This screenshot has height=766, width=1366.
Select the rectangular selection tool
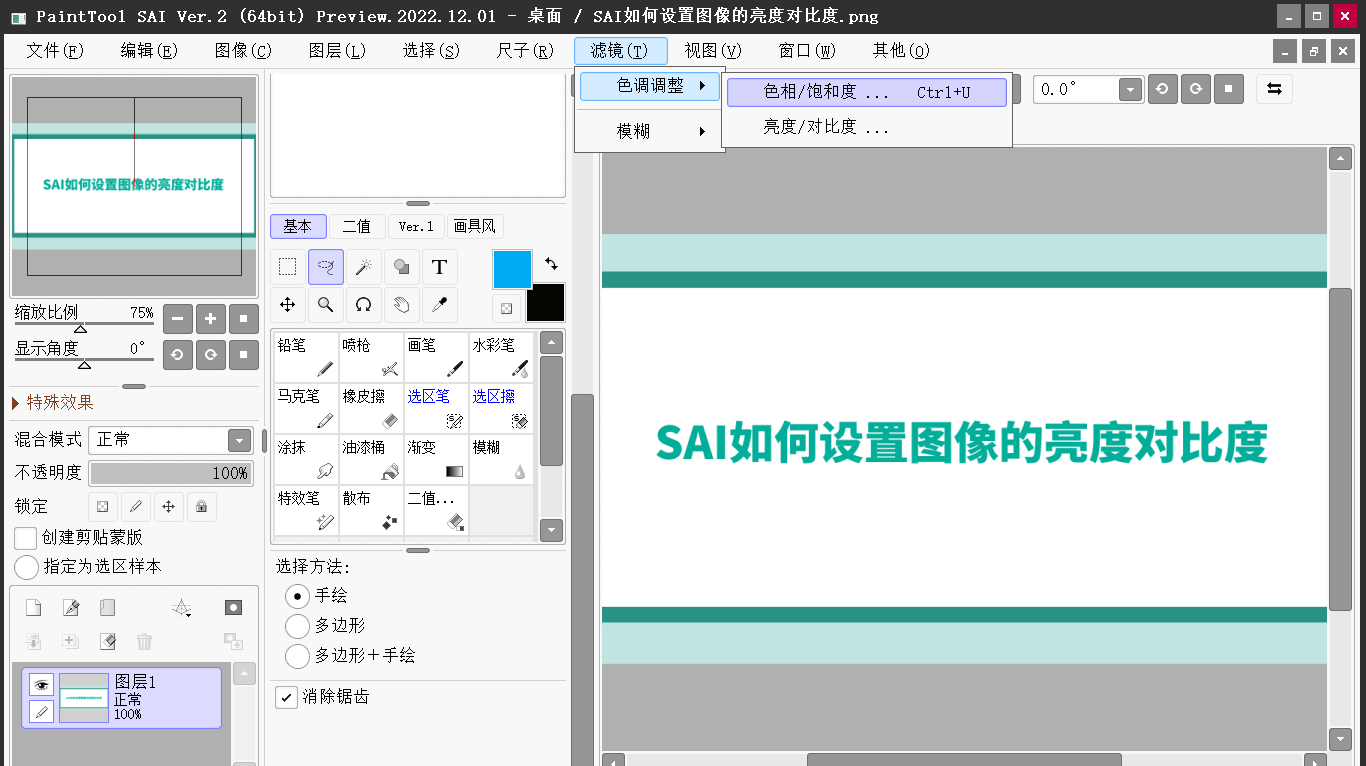[x=287, y=267]
